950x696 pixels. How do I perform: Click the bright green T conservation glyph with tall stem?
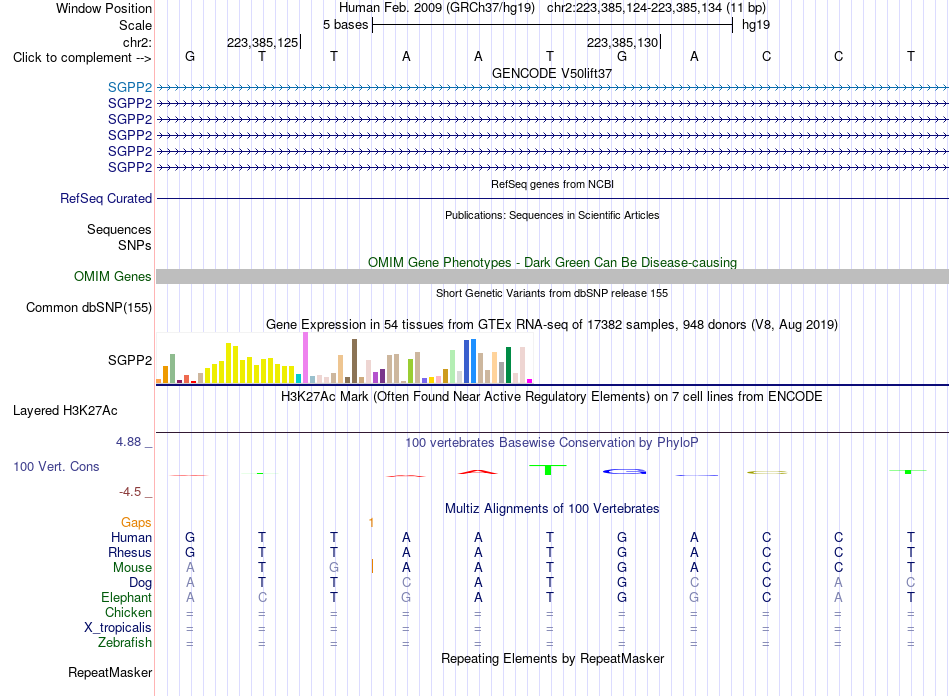(548, 469)
